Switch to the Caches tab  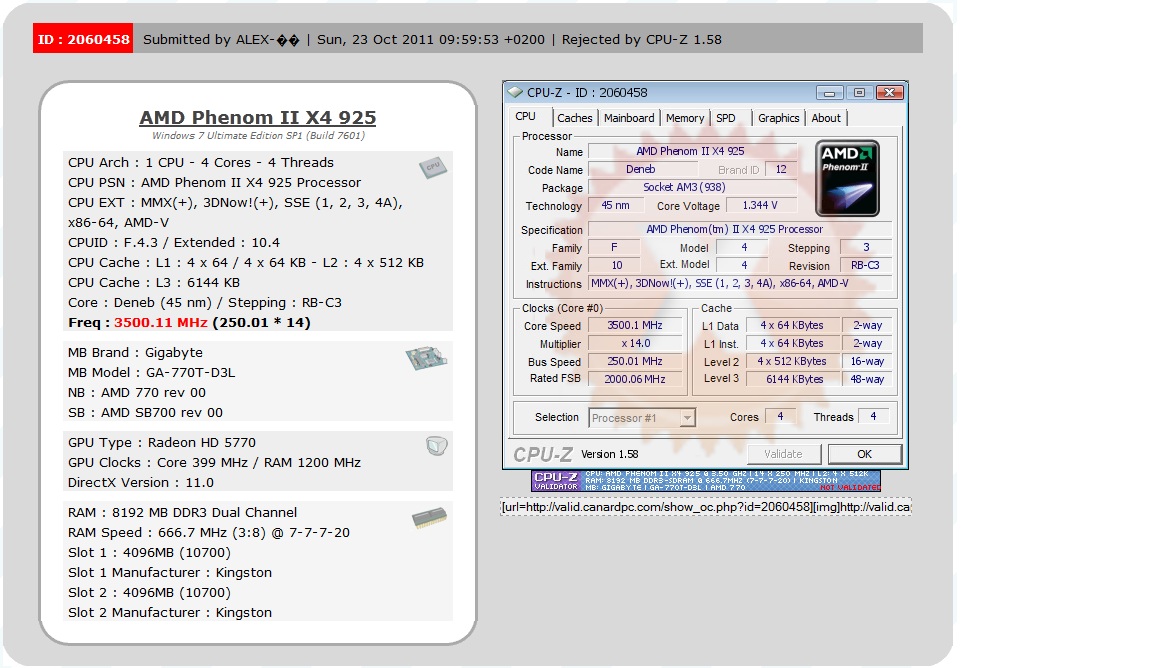574,118
